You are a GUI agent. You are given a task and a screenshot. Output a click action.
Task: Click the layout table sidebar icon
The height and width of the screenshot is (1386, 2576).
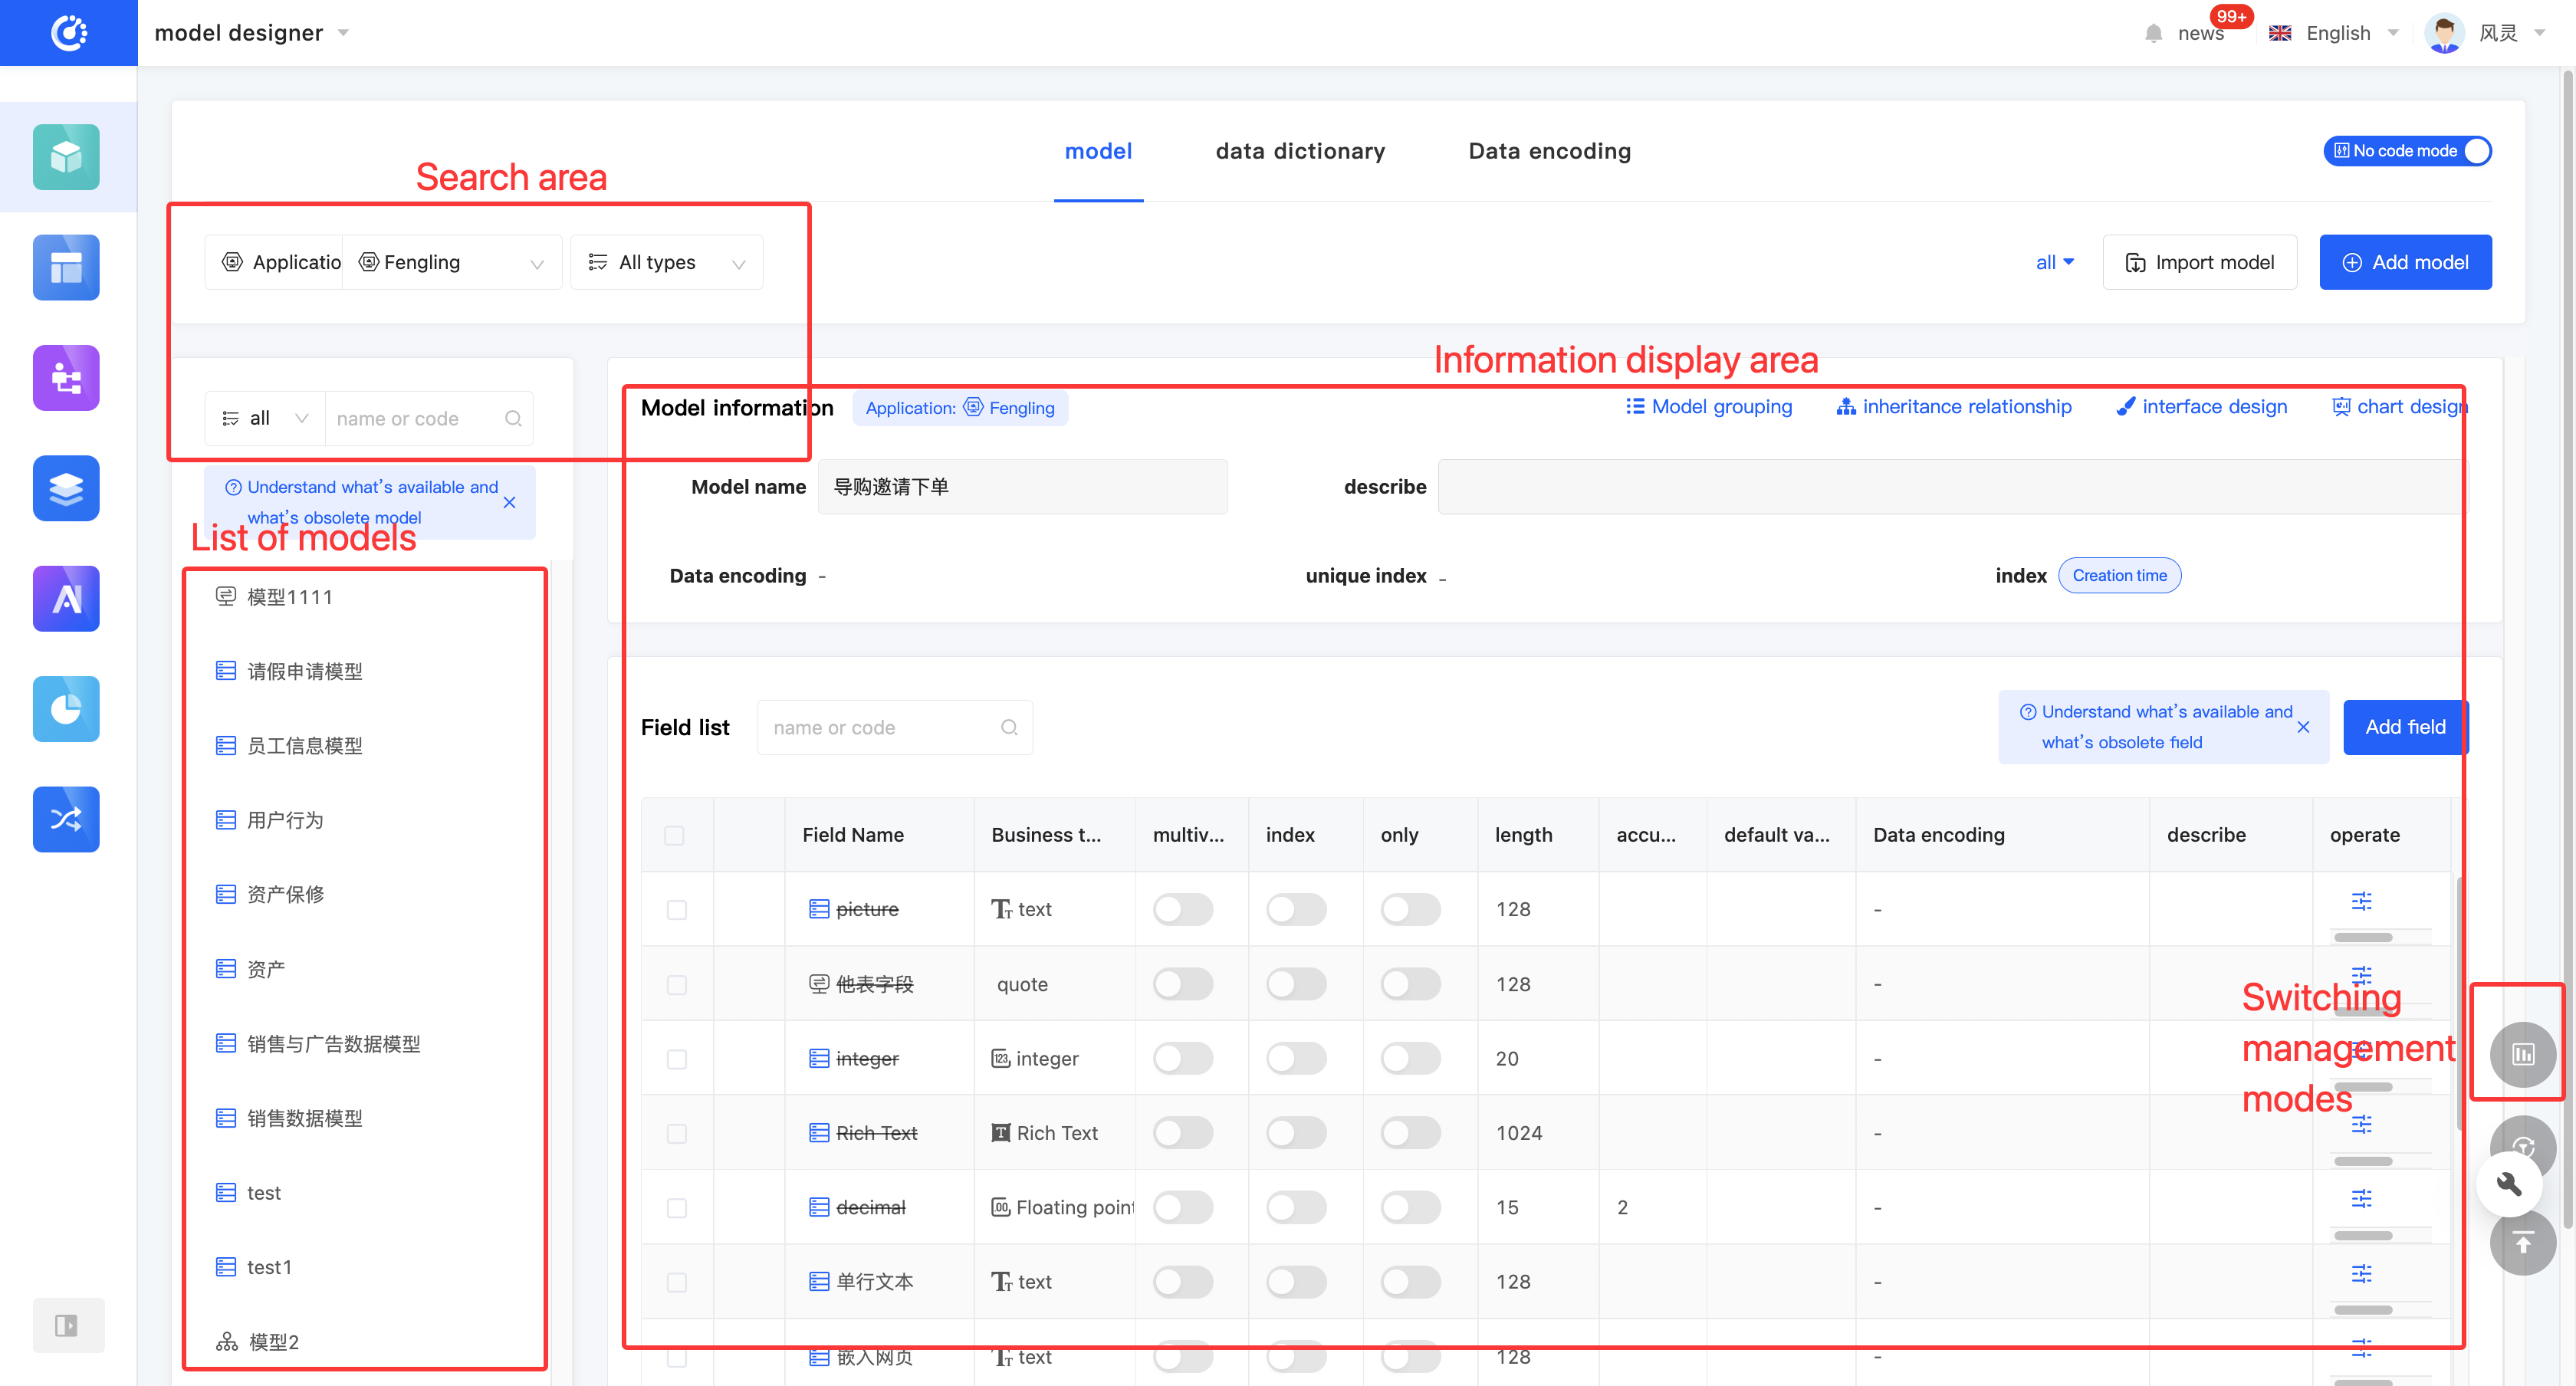tap(66, 267)
